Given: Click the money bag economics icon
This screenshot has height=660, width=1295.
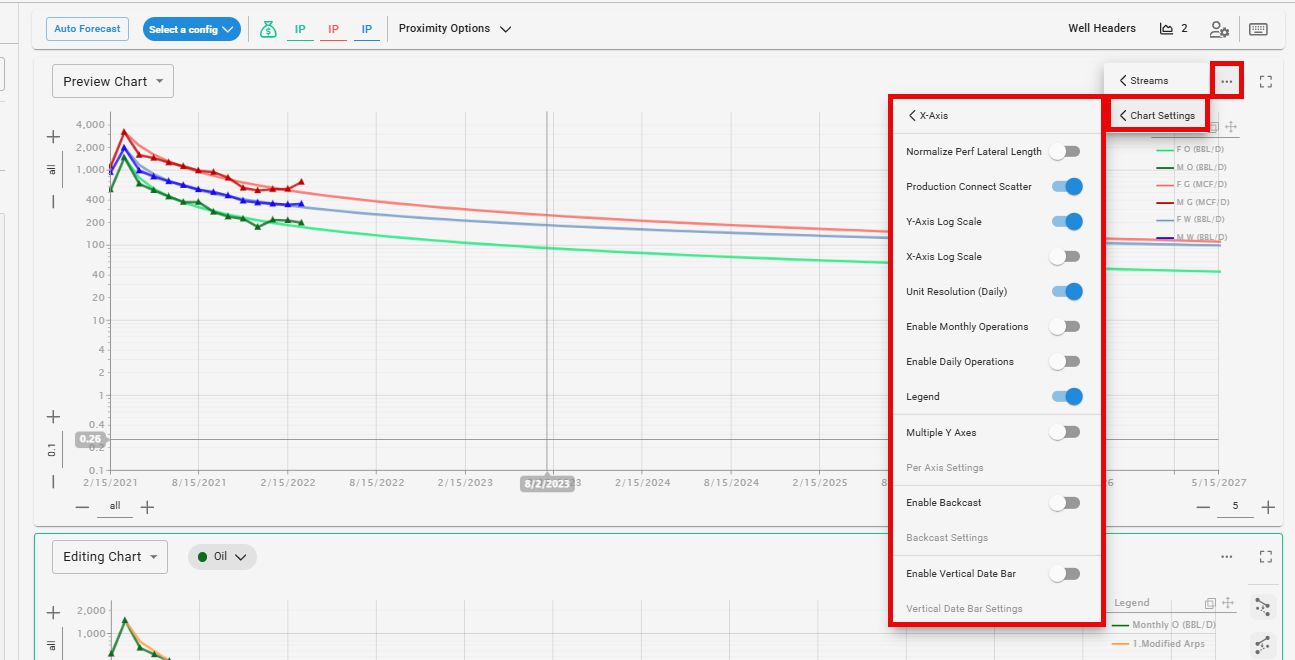Looking at the screenshot, I should tap(267, 29).
